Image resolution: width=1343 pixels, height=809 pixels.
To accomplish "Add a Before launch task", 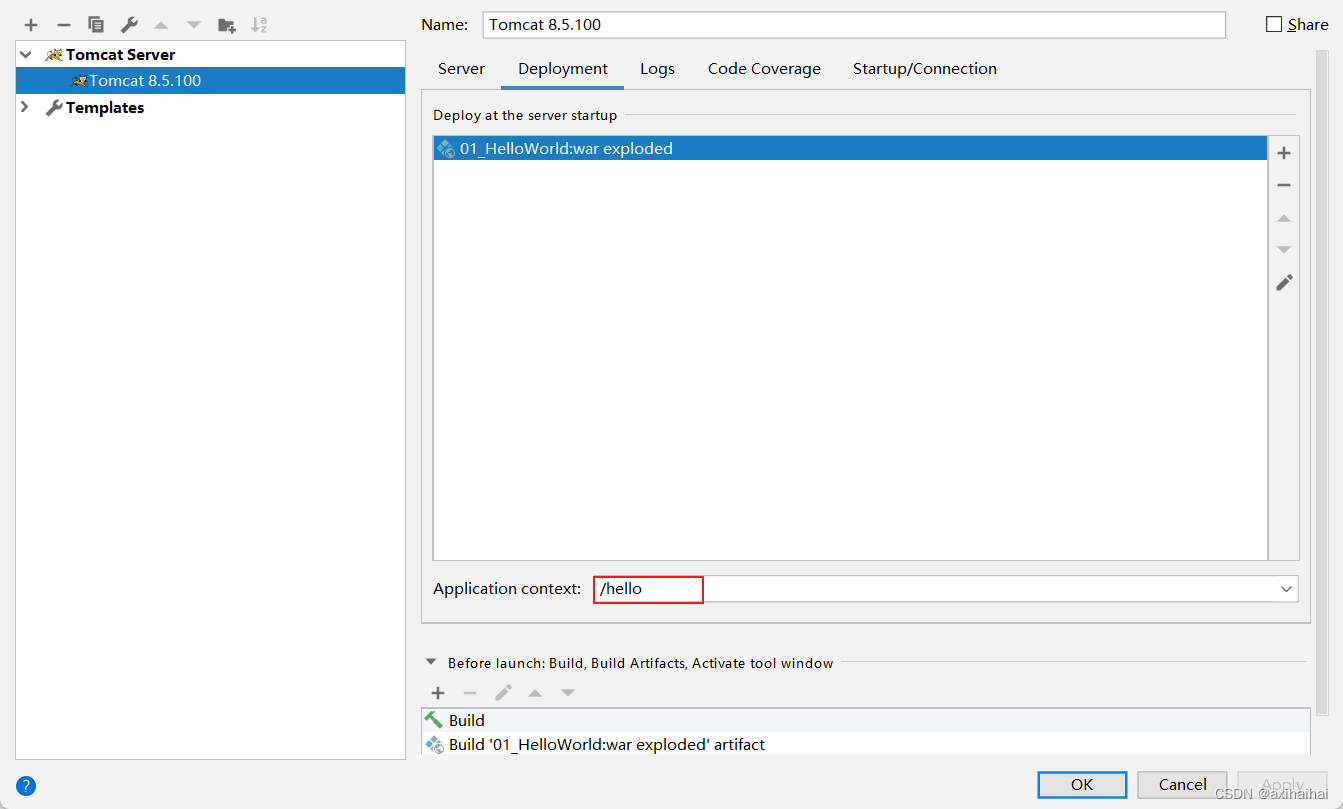I will click(437, 693).
